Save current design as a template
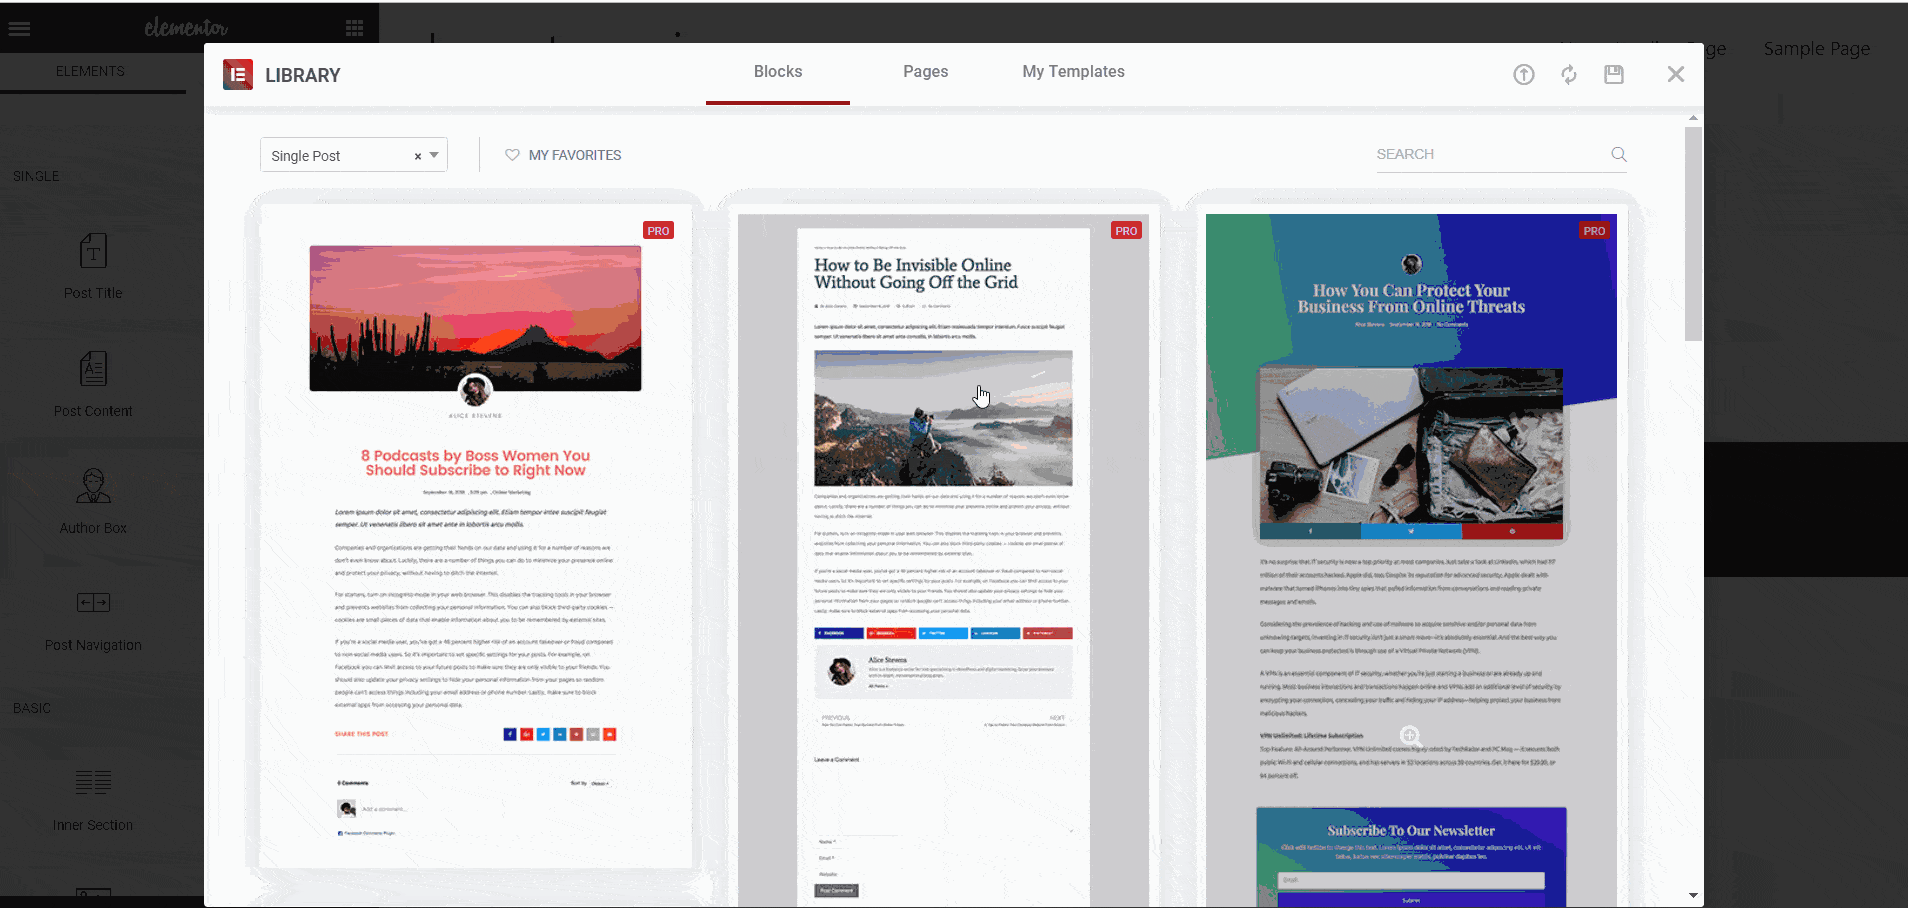1908x908 pixels. tap(1614, 74)
